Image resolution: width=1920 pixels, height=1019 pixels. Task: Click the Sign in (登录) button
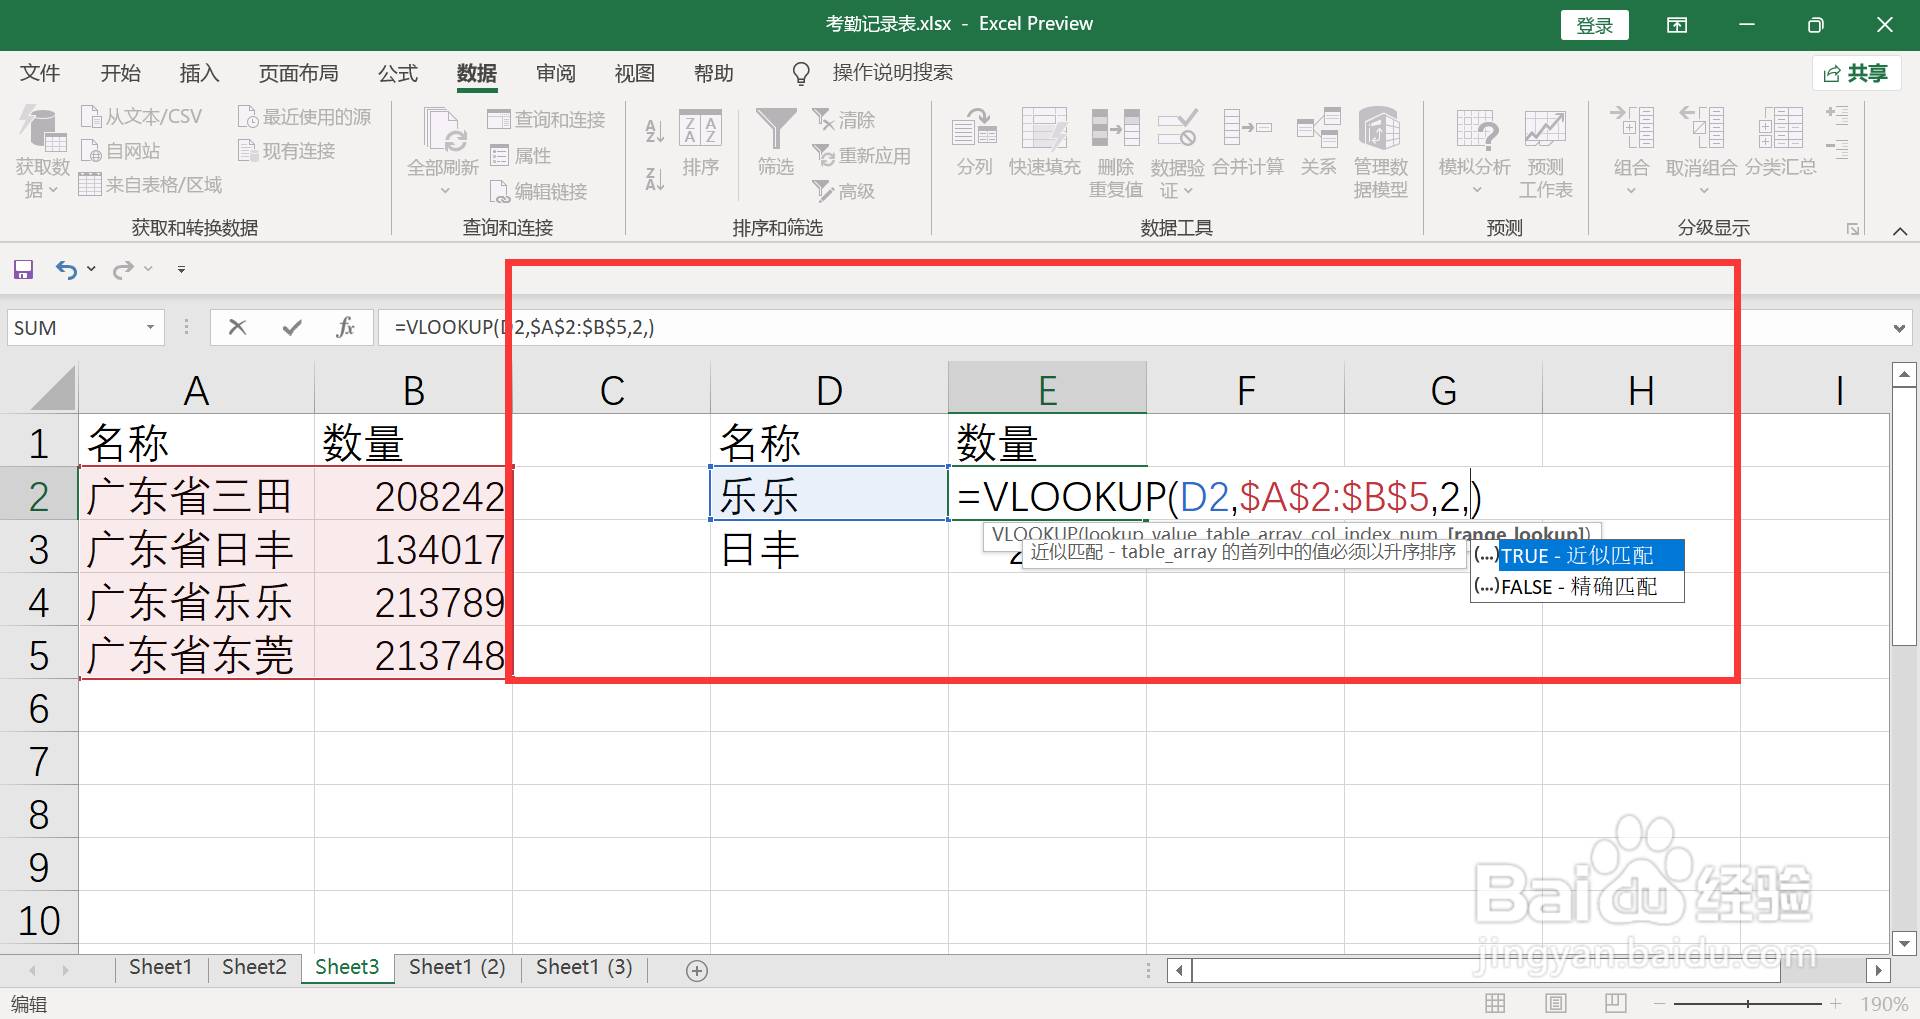[x=1594, y=24]
